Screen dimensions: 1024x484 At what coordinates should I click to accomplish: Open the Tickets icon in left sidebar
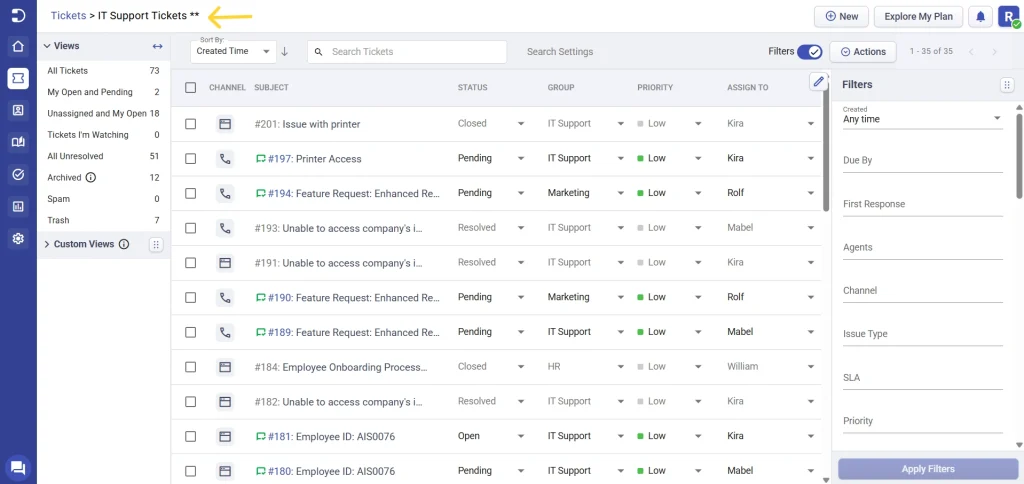(x=18, y=78)
